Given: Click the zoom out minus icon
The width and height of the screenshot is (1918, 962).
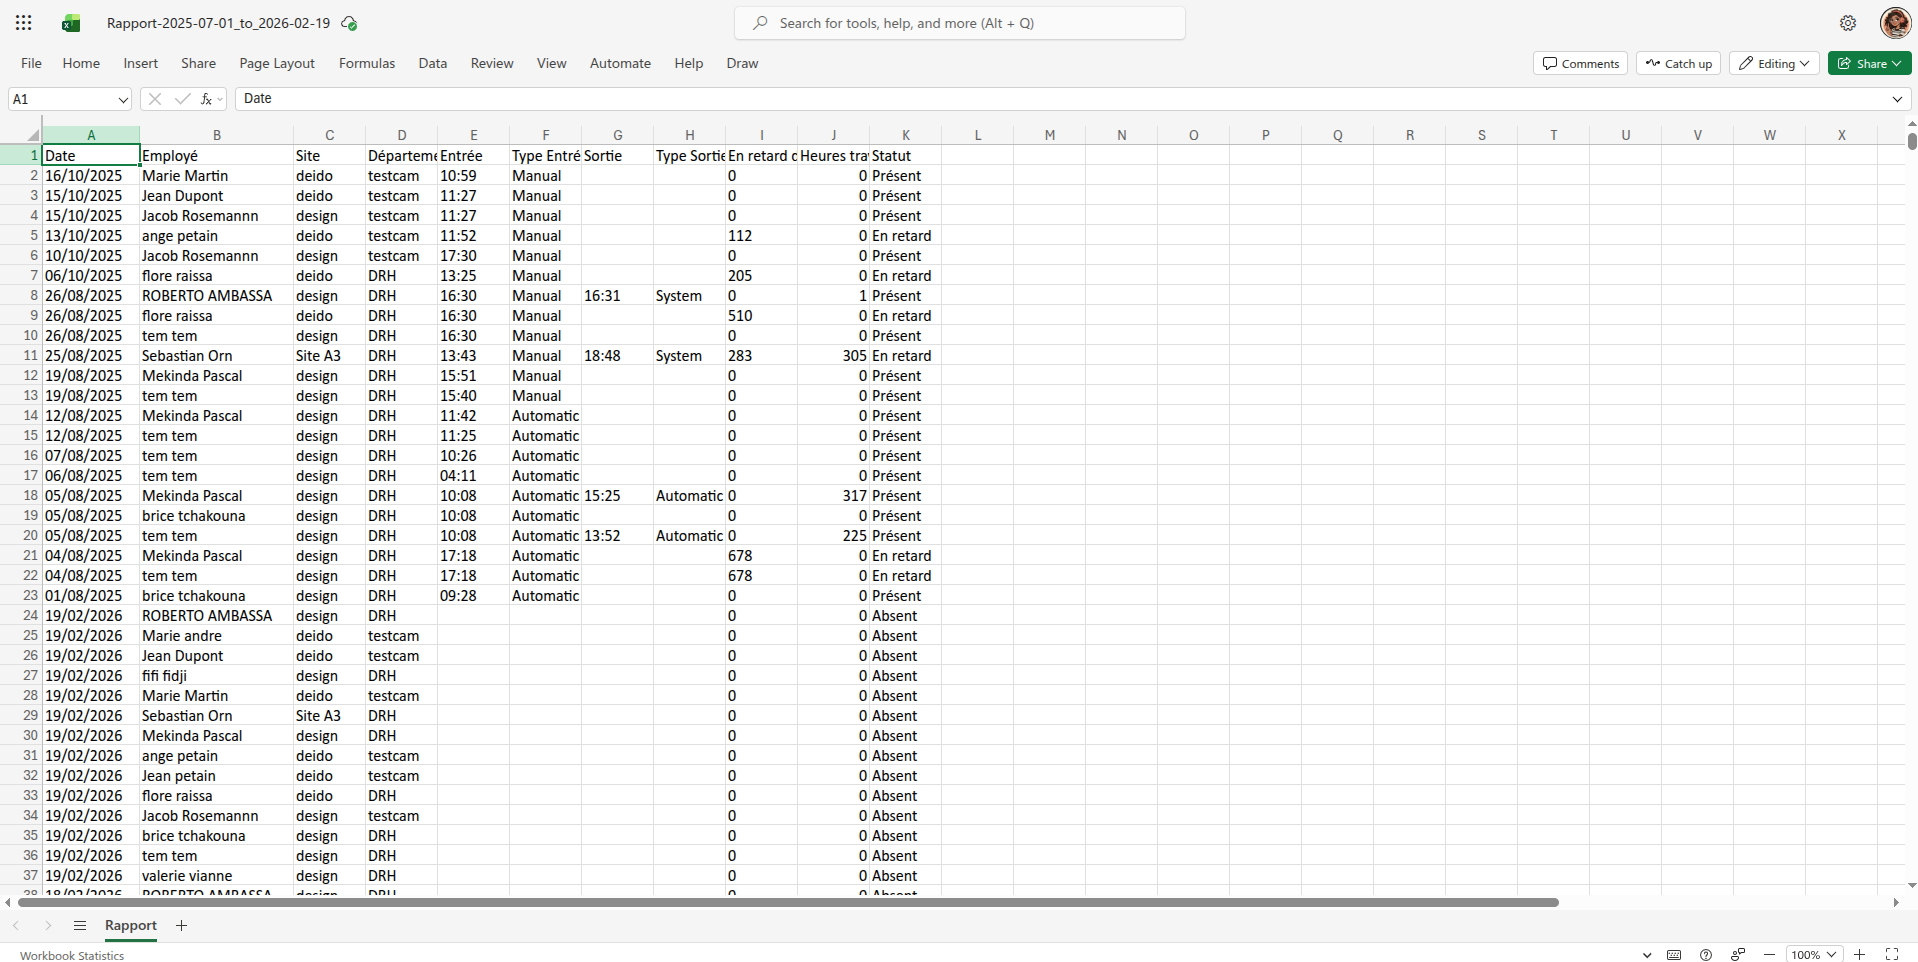Looking at the screenshot, I should pyautogui.click(x=1769, y=955).
